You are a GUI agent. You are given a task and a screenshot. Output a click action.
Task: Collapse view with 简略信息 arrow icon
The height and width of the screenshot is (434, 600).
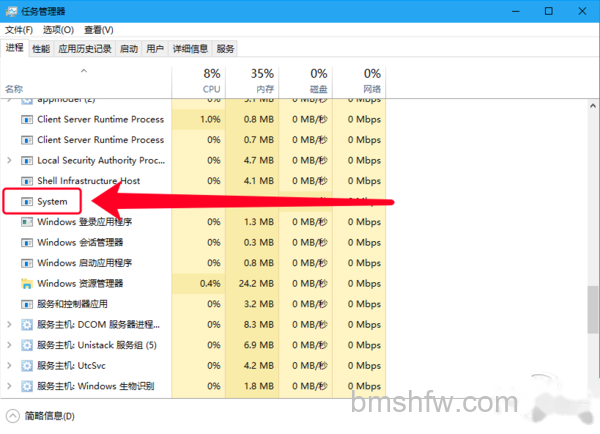[13, 416]
